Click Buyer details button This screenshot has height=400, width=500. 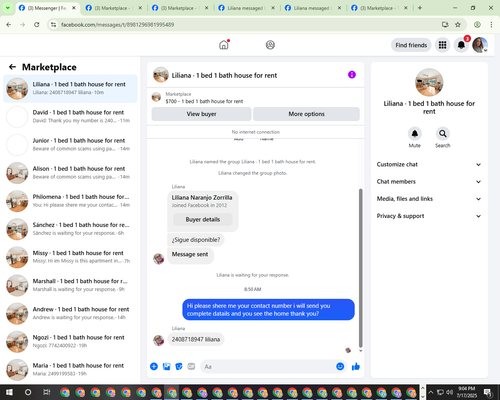(x=203, y=219)
